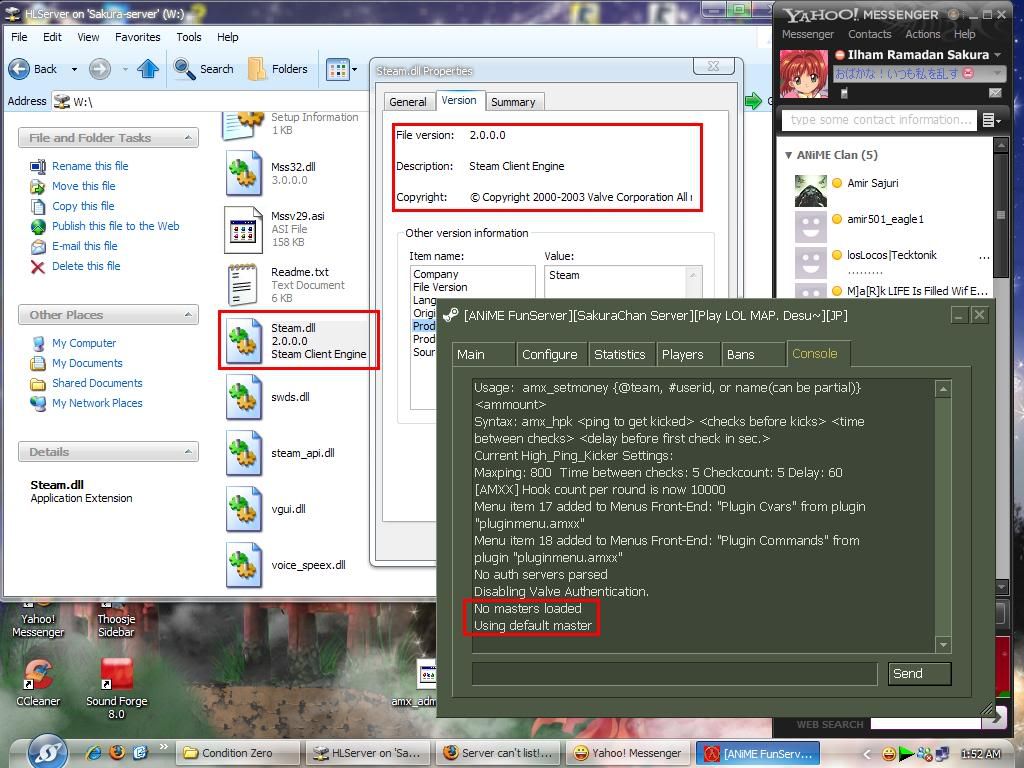Select the Mssv29.asi file icon
The image size is (1024, 768).
tap(243, 229)
